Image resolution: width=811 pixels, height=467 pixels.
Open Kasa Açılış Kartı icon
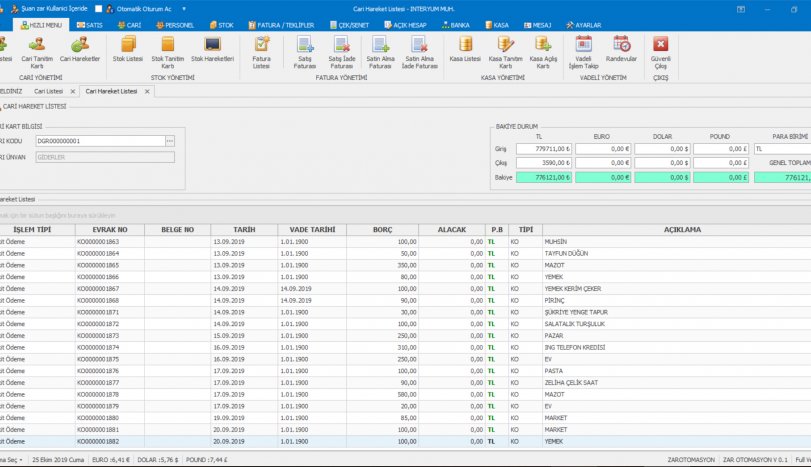click(x=543, y=52)
